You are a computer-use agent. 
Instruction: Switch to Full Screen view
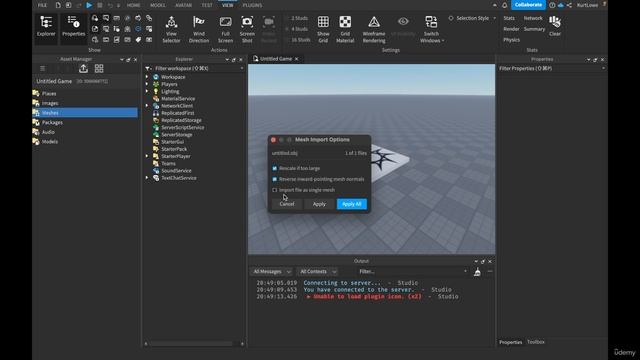click(225, 29)
